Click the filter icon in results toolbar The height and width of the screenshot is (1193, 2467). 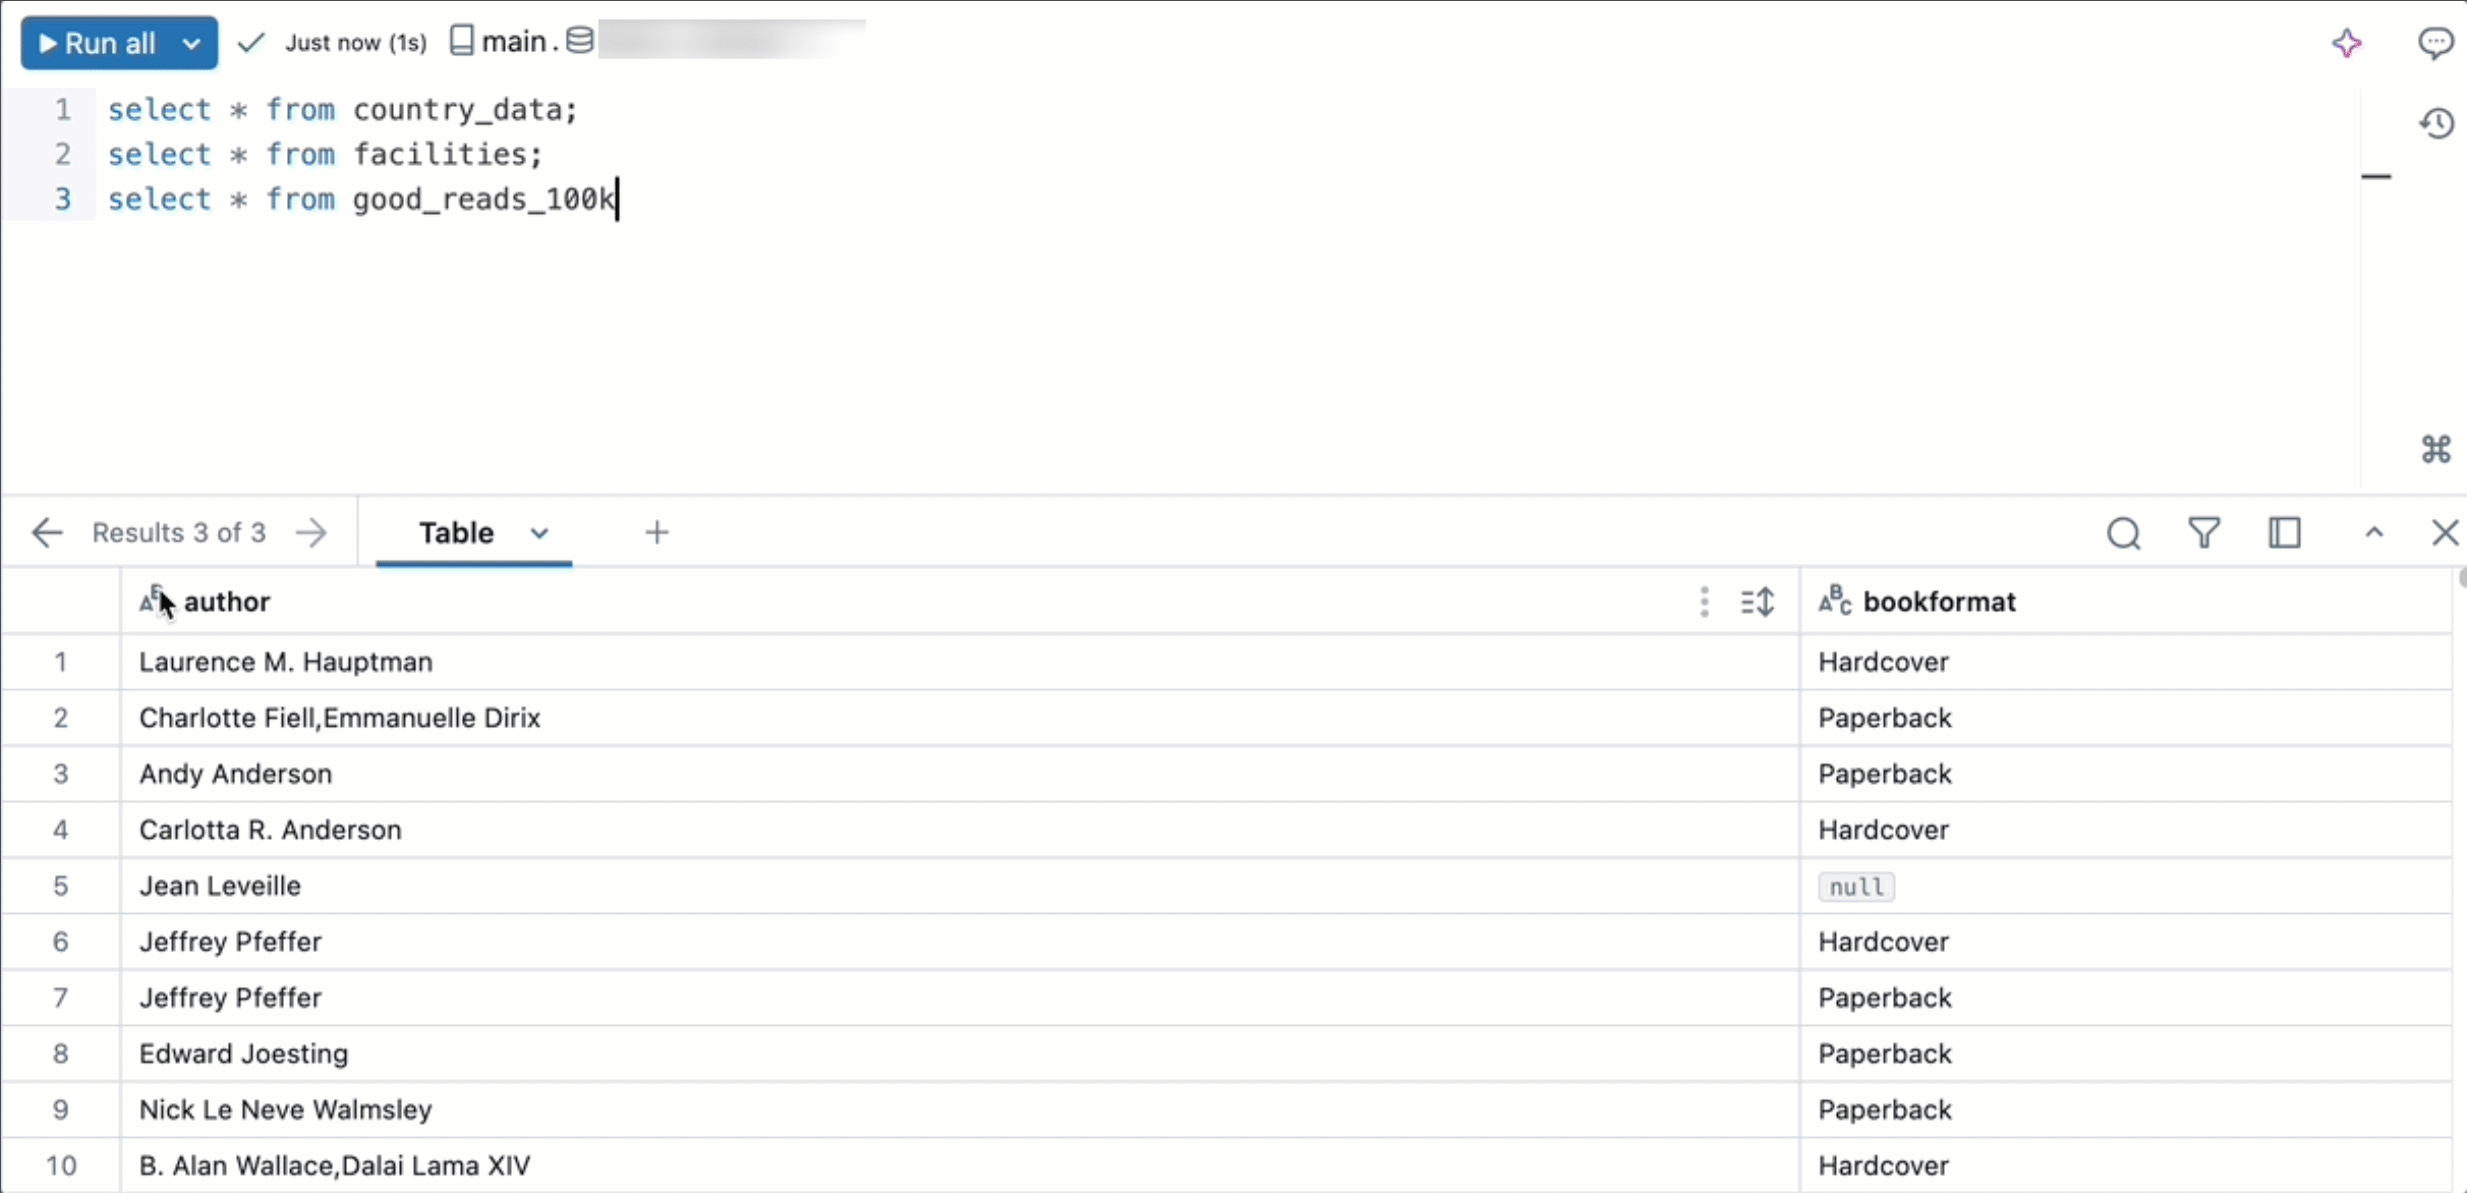click(x=2203, y=532)
